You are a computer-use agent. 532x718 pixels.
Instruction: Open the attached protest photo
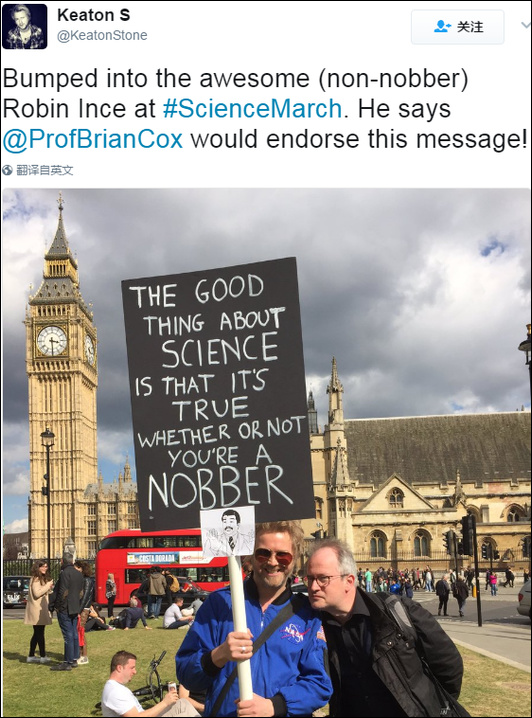pyautogui.click(x=266, y=452)
